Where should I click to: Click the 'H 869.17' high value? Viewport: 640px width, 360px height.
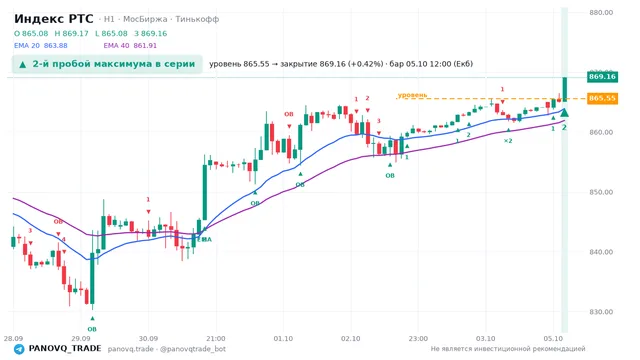[71, 33]
